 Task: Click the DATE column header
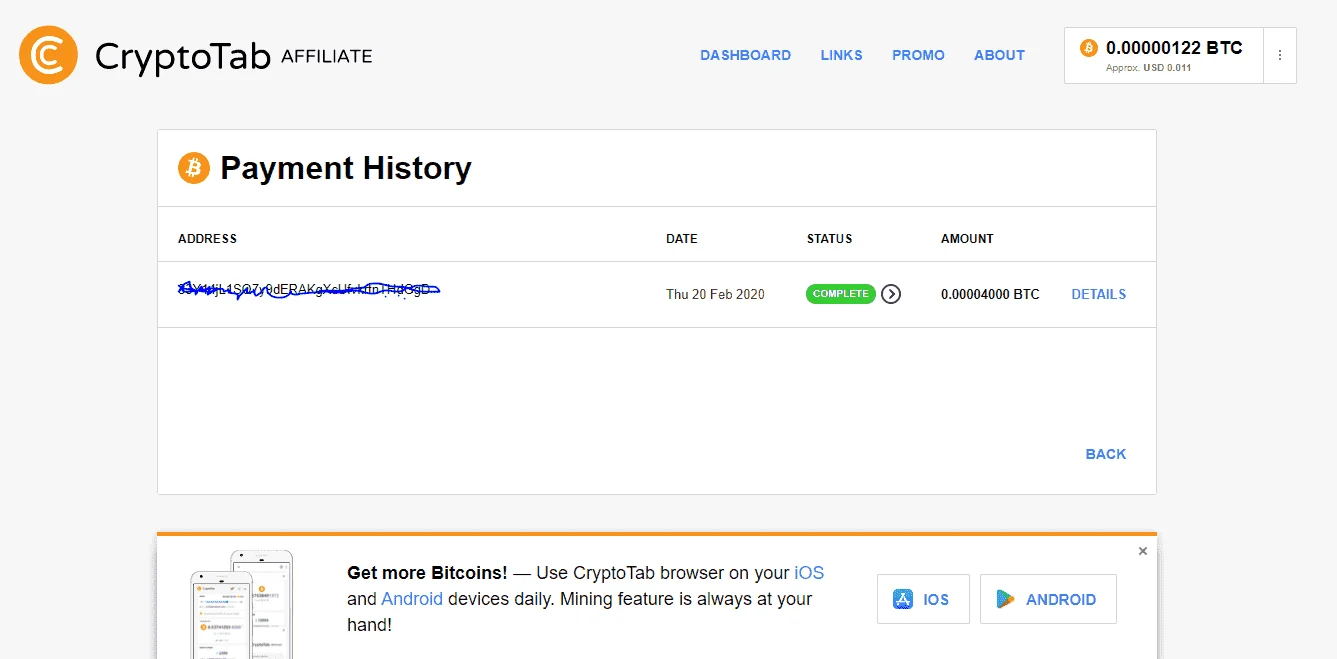point(682,239)
